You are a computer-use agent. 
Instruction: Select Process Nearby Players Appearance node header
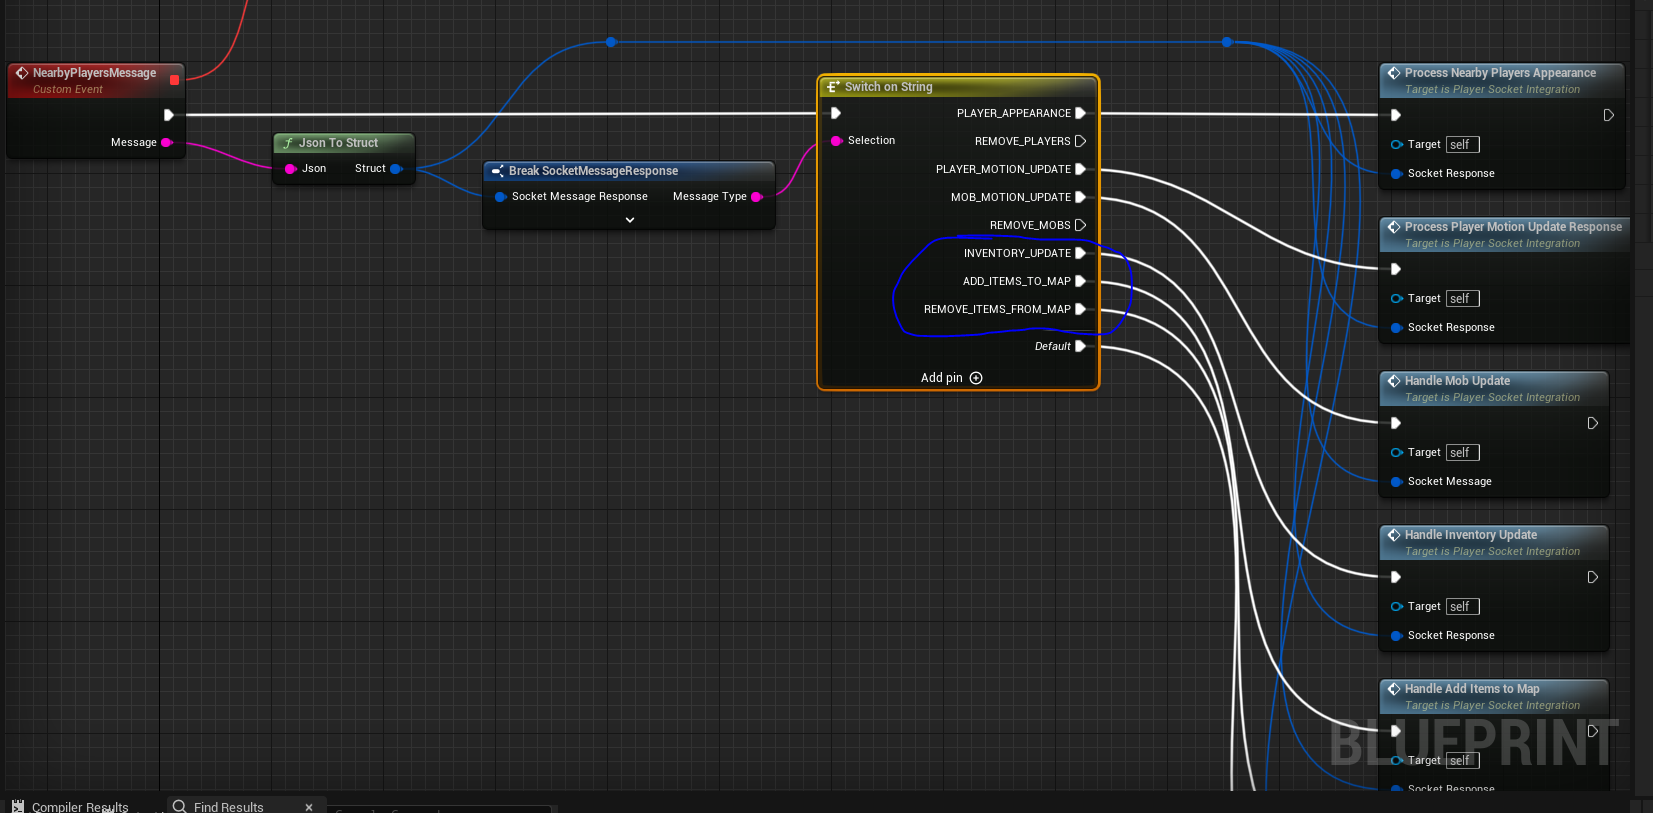[1502, 80]
